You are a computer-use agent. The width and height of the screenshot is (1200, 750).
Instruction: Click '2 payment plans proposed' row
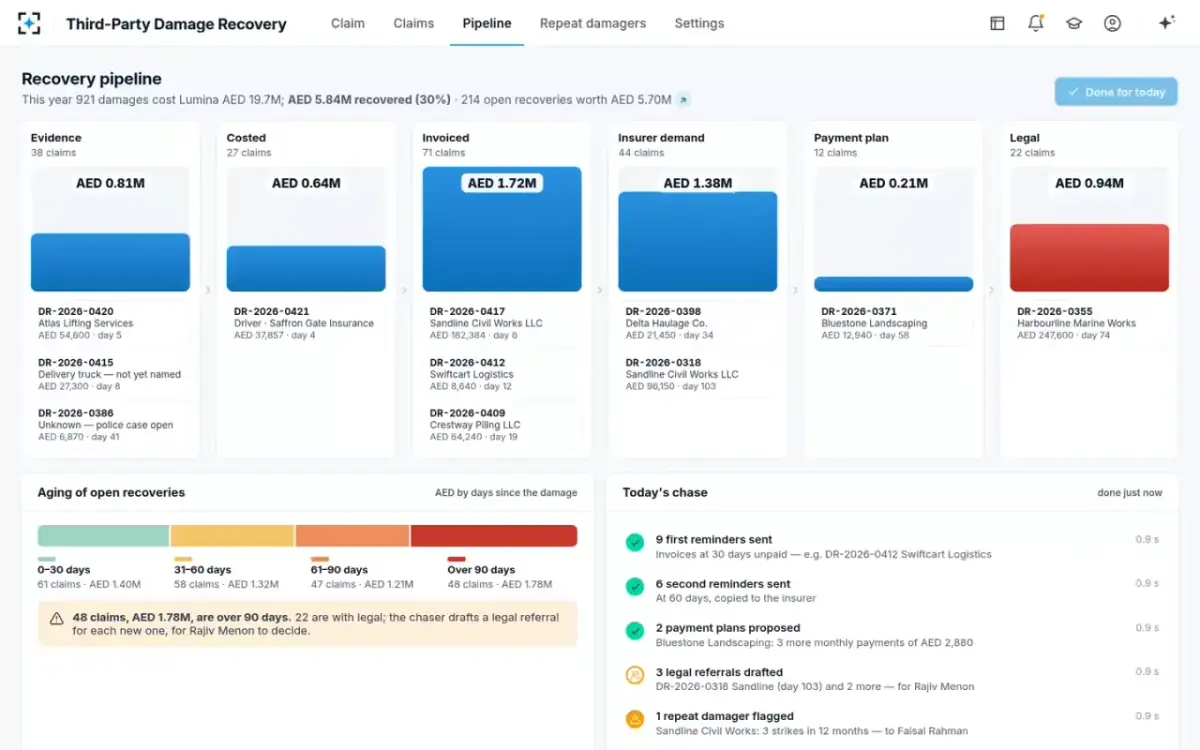[x=892, y=635]
